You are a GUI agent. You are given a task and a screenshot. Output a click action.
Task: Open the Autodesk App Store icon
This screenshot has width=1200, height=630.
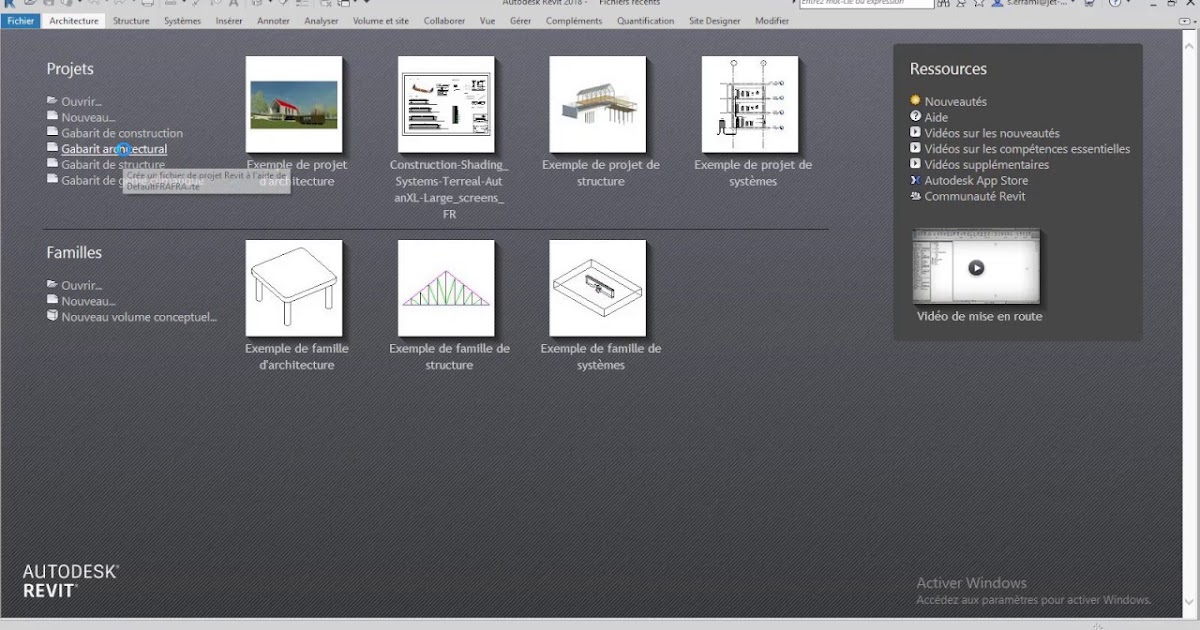[x=916, y=180]
